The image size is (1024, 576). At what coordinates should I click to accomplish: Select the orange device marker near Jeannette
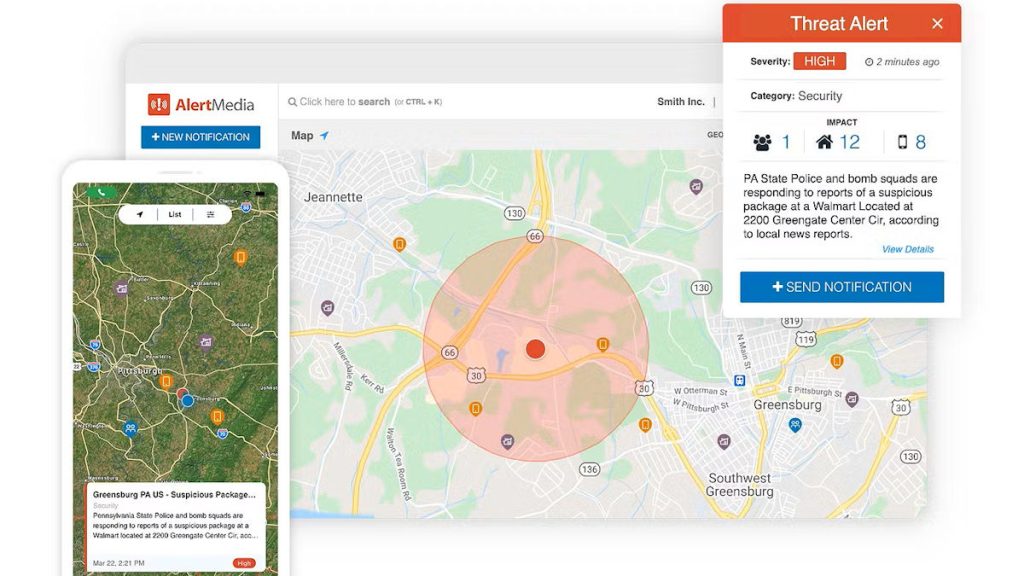pyautogui.click(x=399, y=244)
